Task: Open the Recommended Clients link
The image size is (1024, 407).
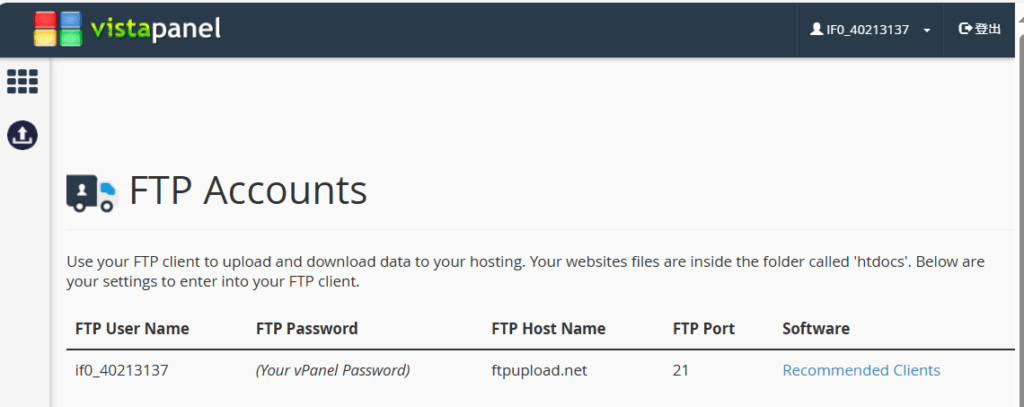Action: (861, 370)
